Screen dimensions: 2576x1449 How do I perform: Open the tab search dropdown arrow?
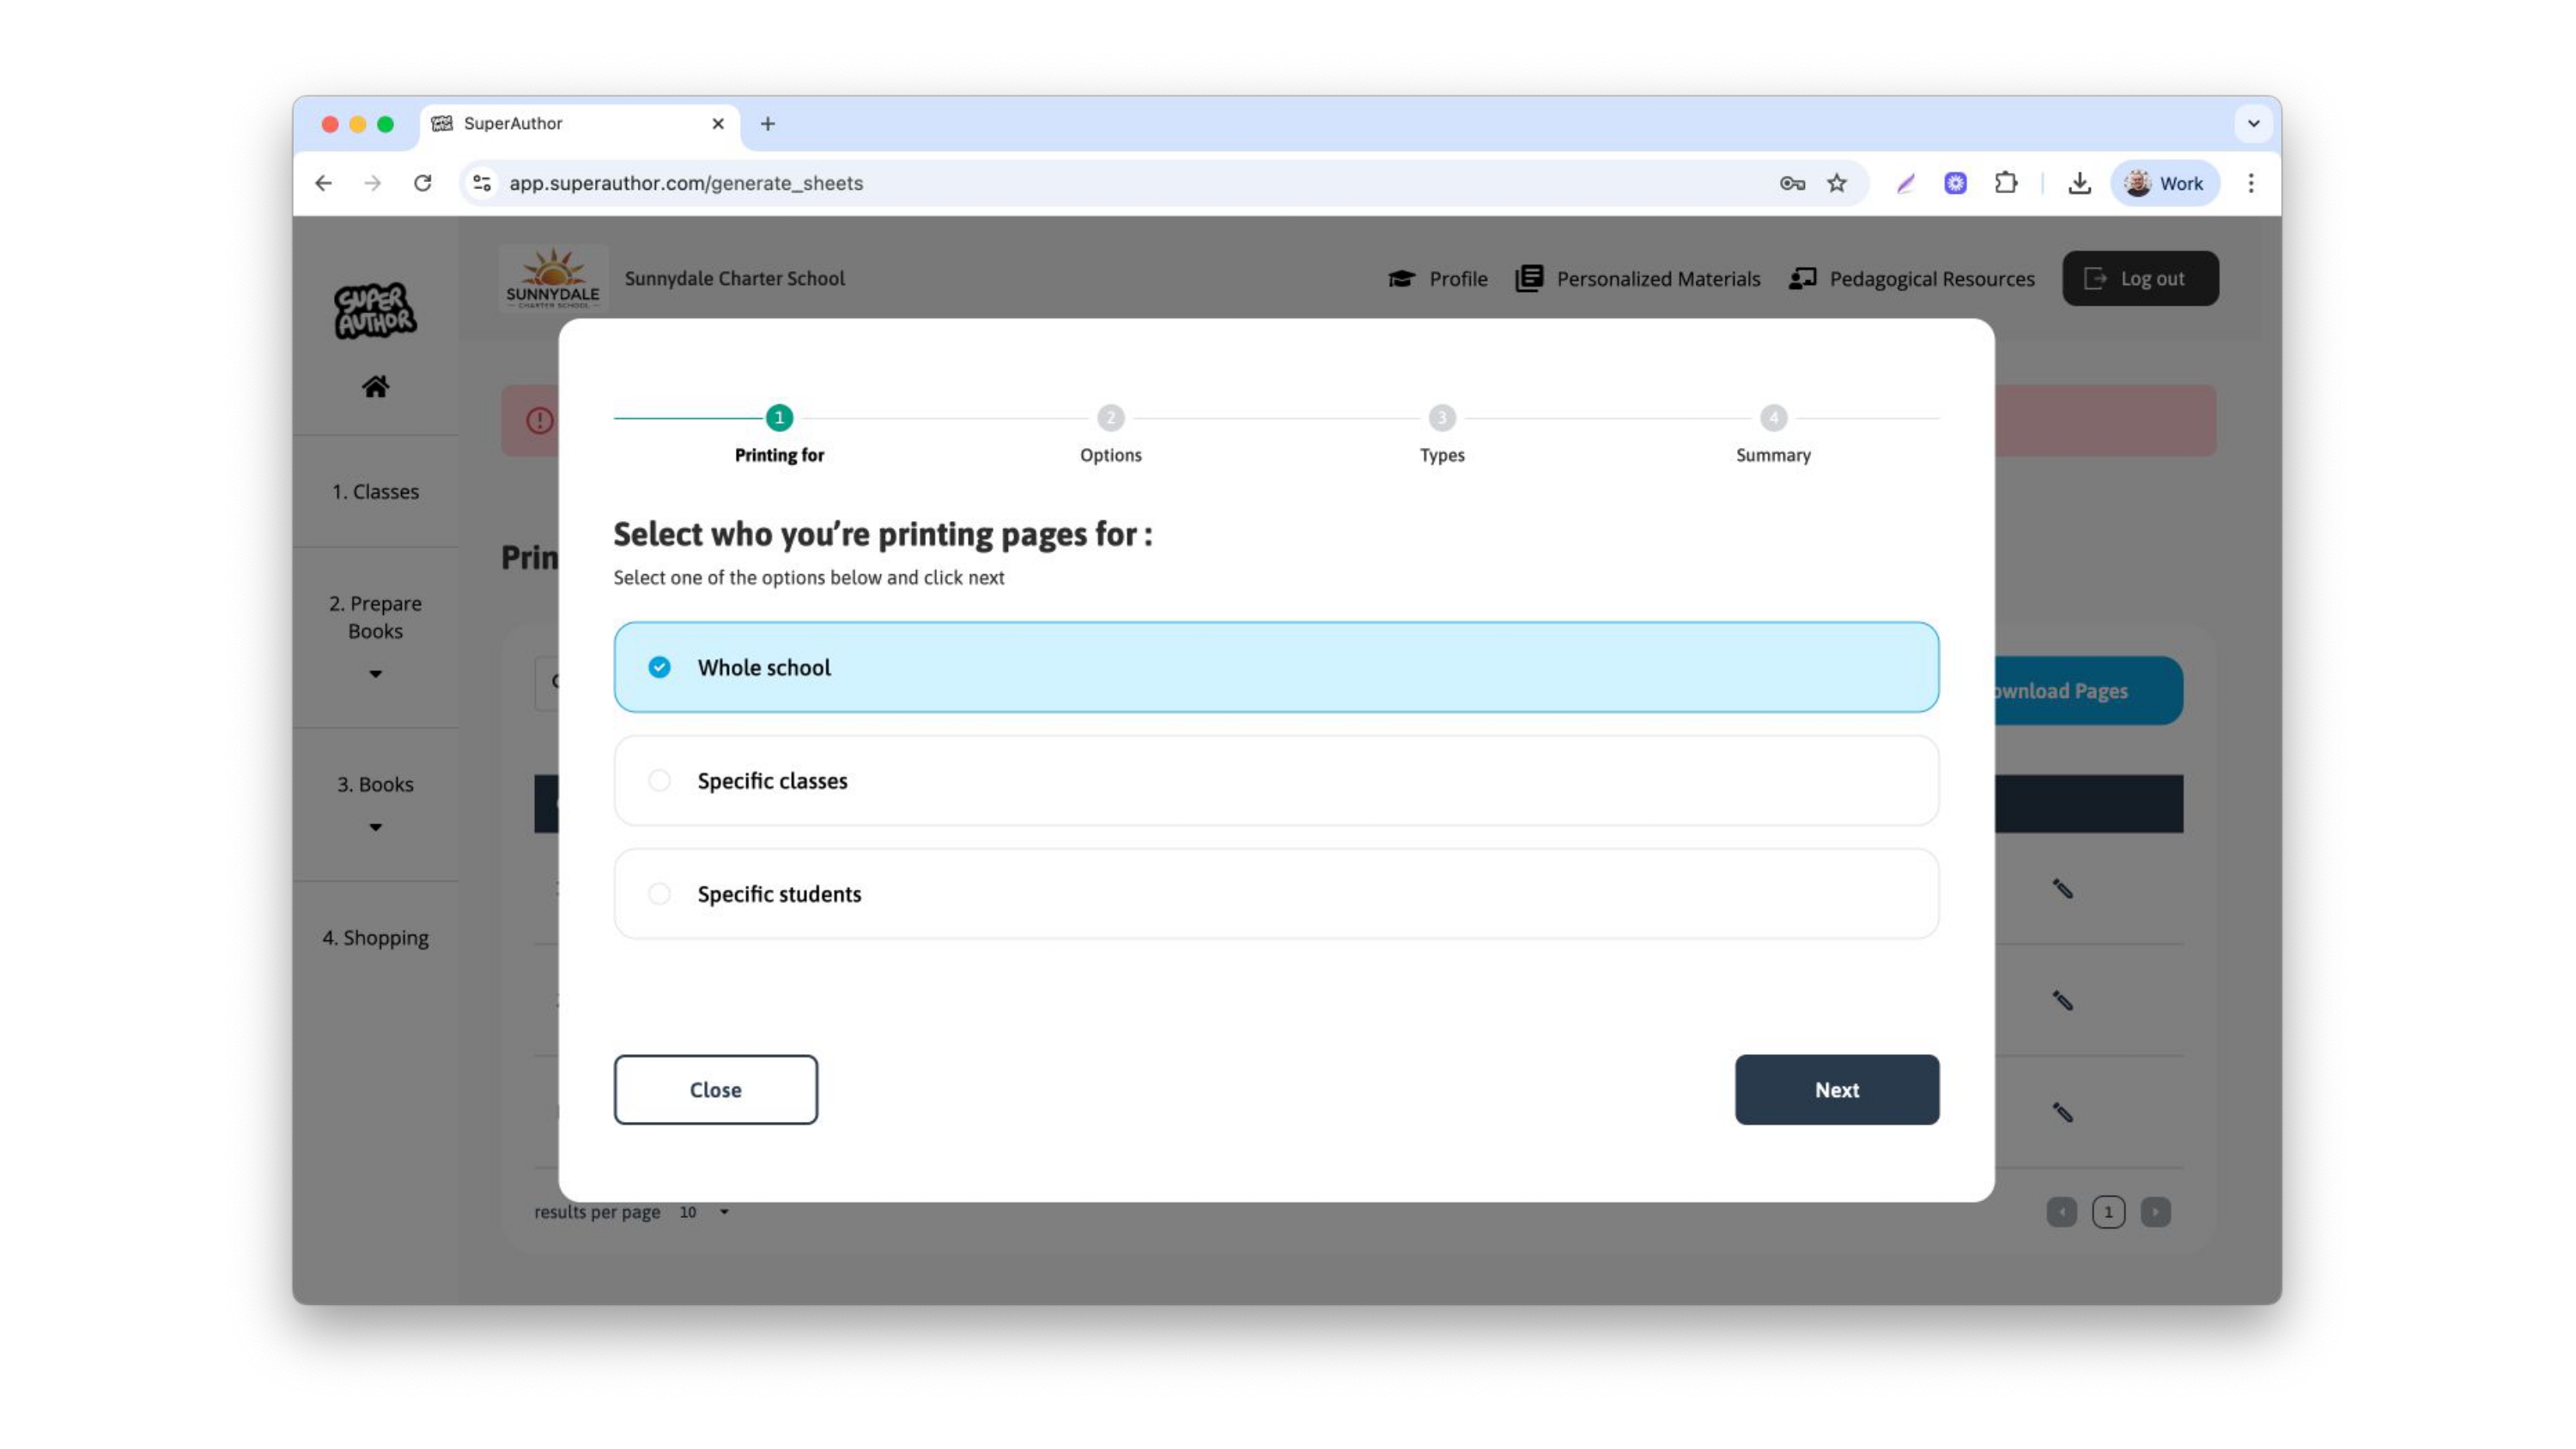tap(2253, 123)
